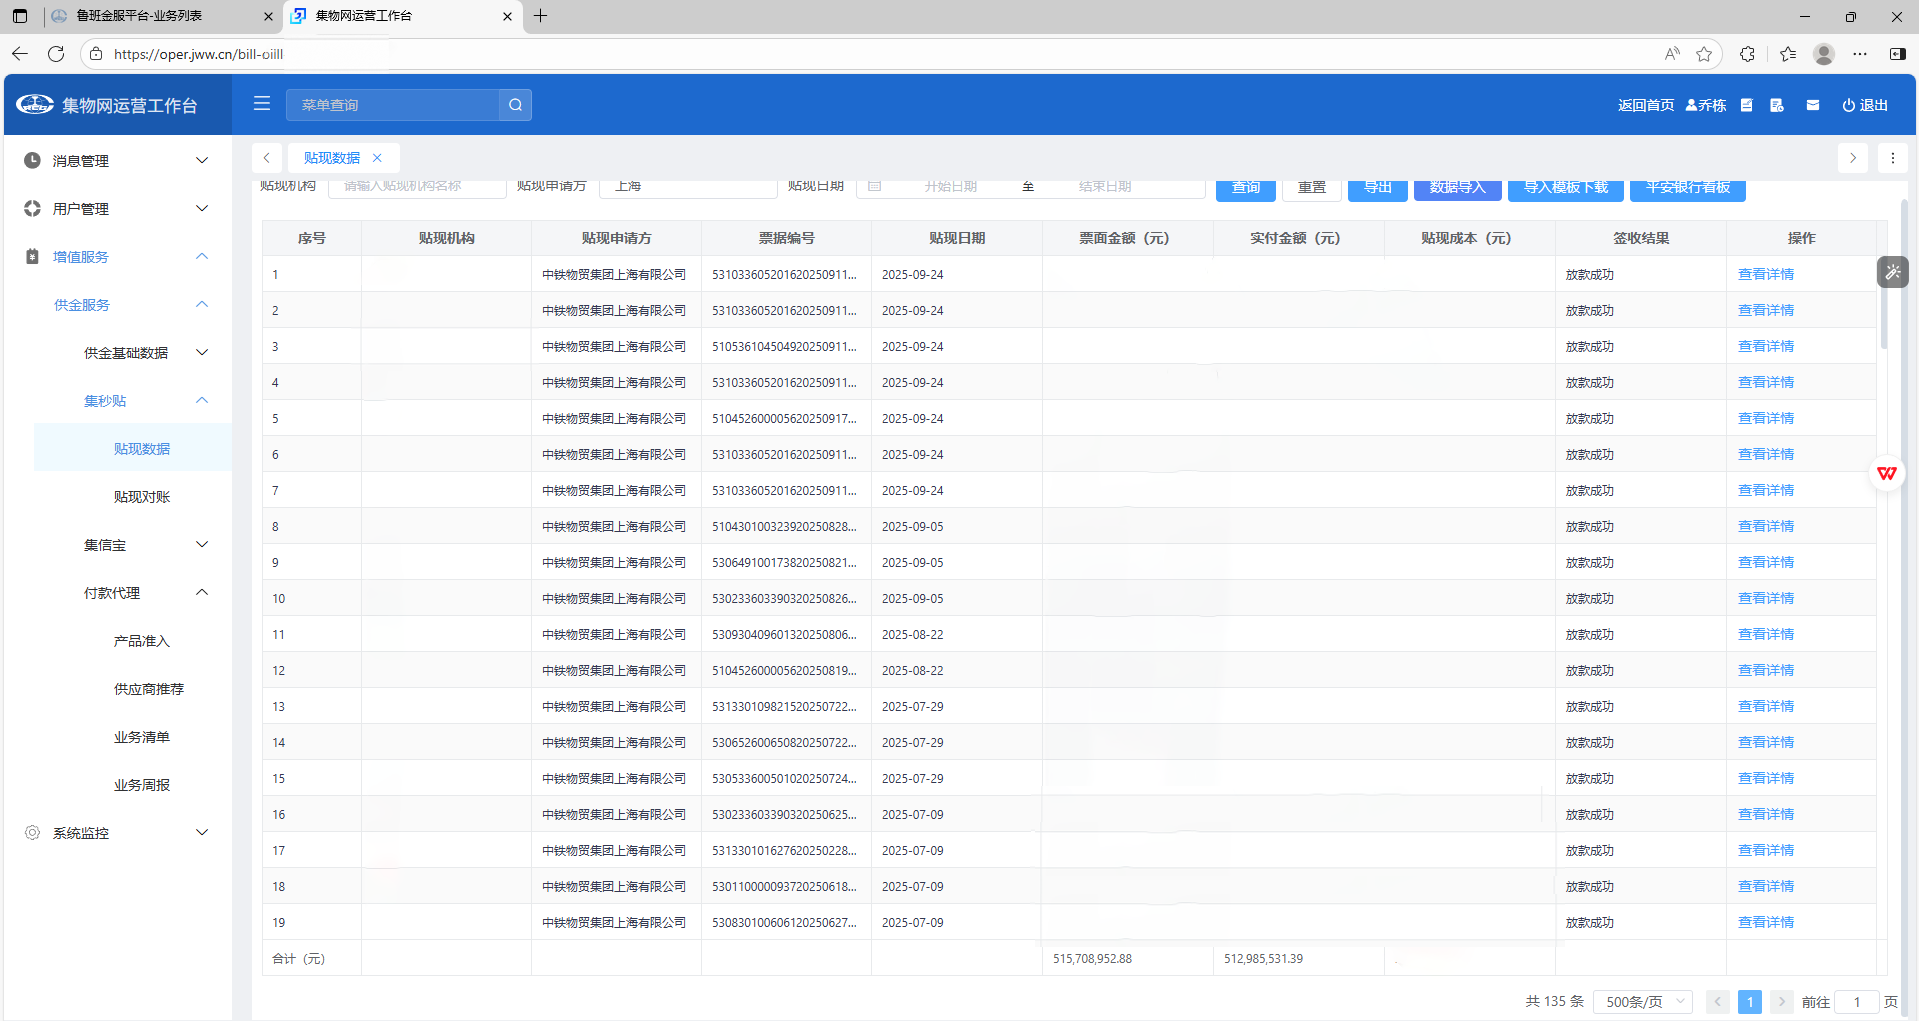
Task: Open the three-dot tab options menu
Action: pyautogui.click(x=1892, y=158)
